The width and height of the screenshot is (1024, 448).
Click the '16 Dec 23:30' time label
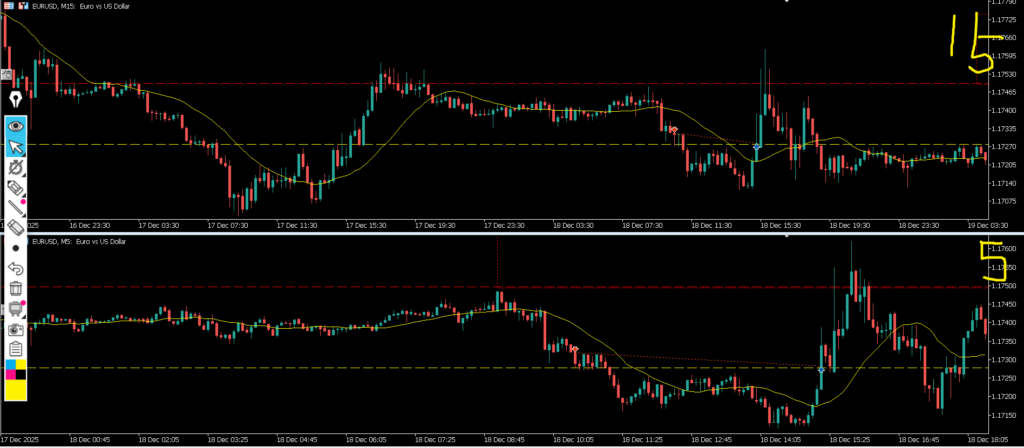tap(89, 225)
